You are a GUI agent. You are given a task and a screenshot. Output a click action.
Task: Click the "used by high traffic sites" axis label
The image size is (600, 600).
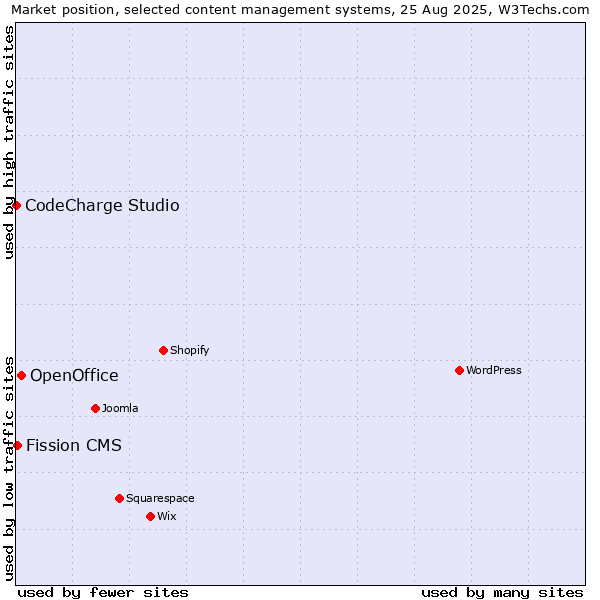tap(8, 142)
